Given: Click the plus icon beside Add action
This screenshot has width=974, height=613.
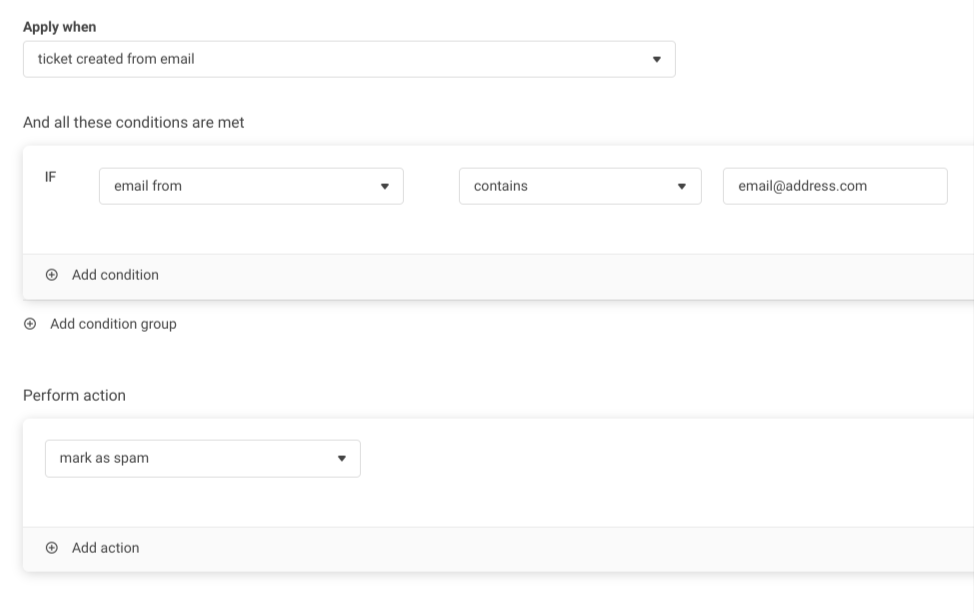Looking at the screenshot, I should pyautogui.click(x=52, y=548).
